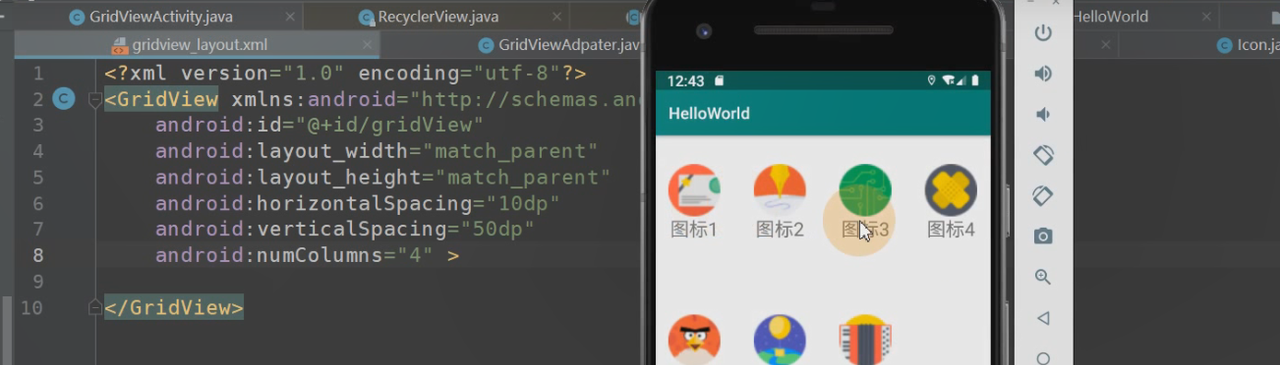Click the android:id gridView attribute line
This screenshot has height=365, width=1280.
[319, 125]
